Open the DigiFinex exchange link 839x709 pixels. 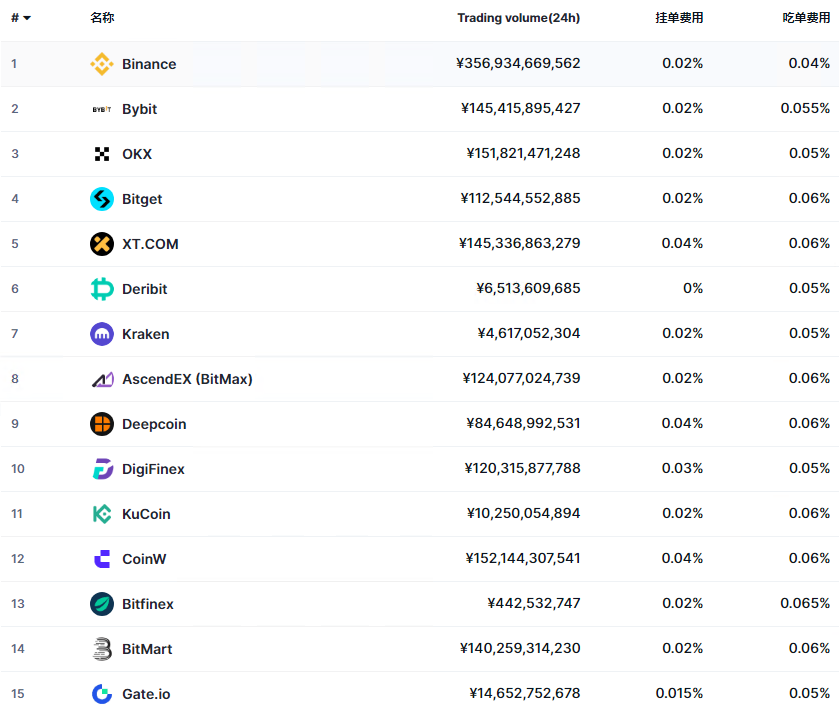click(153, 469)
